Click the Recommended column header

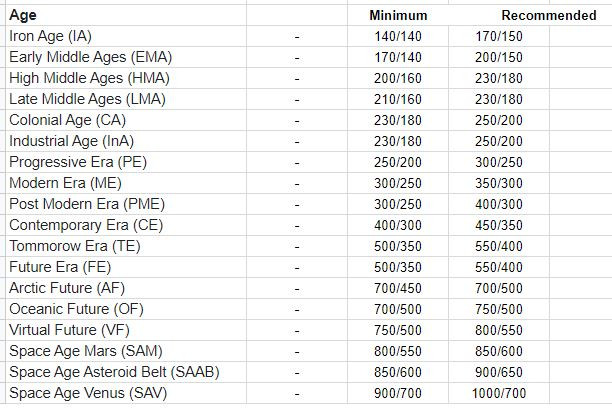click(549, 15)
